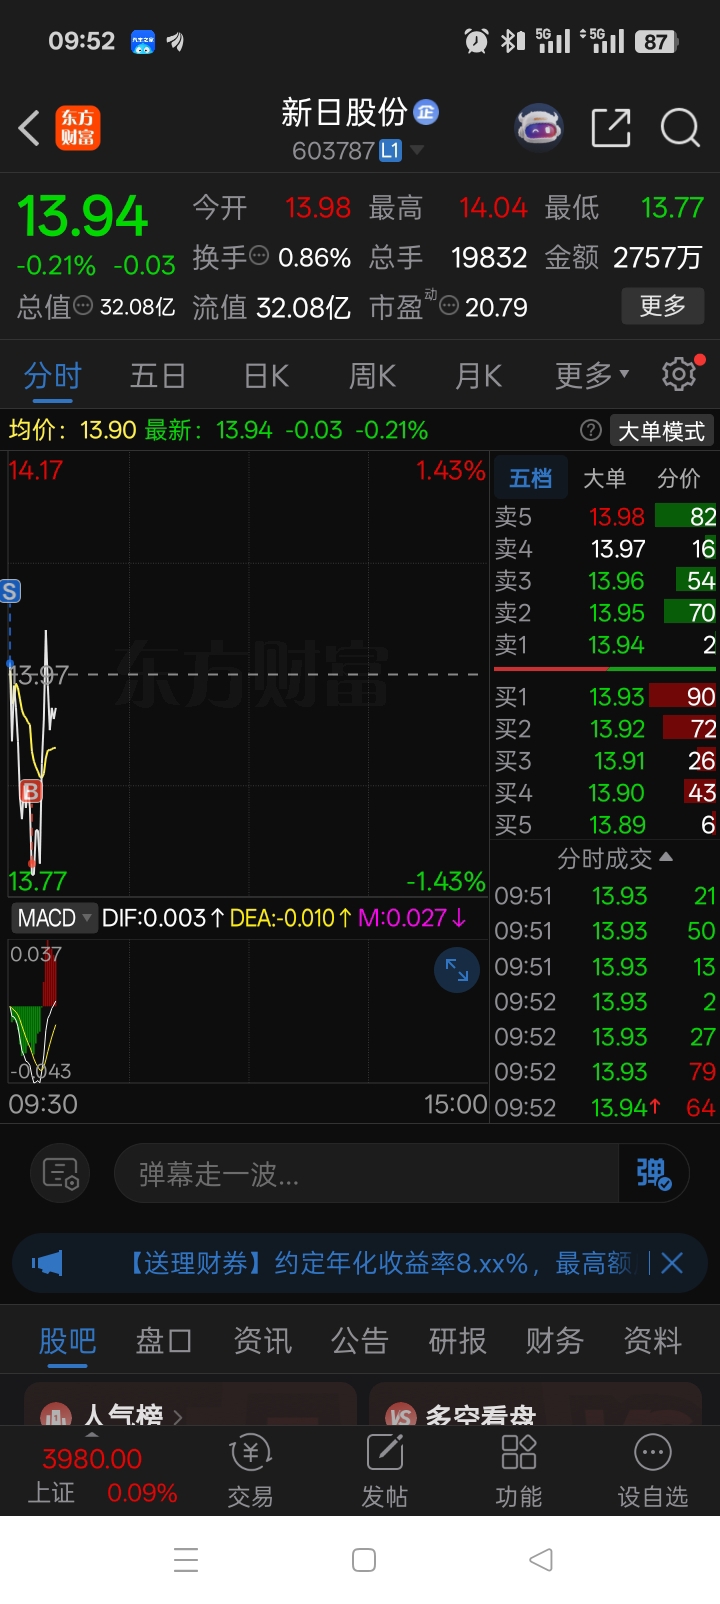Expand the 人气榜 chevron
The image size is (720, 1604).
click(x=178, y=1415)
